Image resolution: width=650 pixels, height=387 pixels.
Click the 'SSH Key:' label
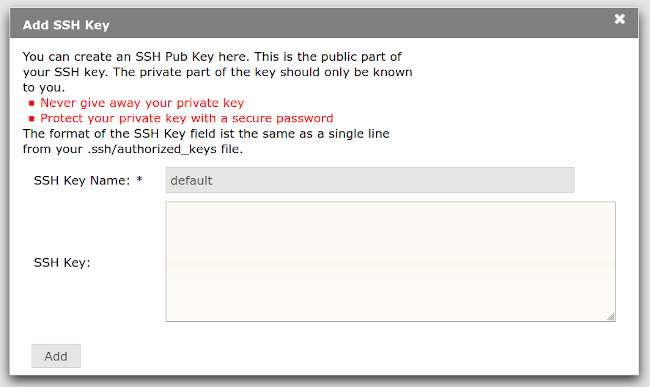62,263
